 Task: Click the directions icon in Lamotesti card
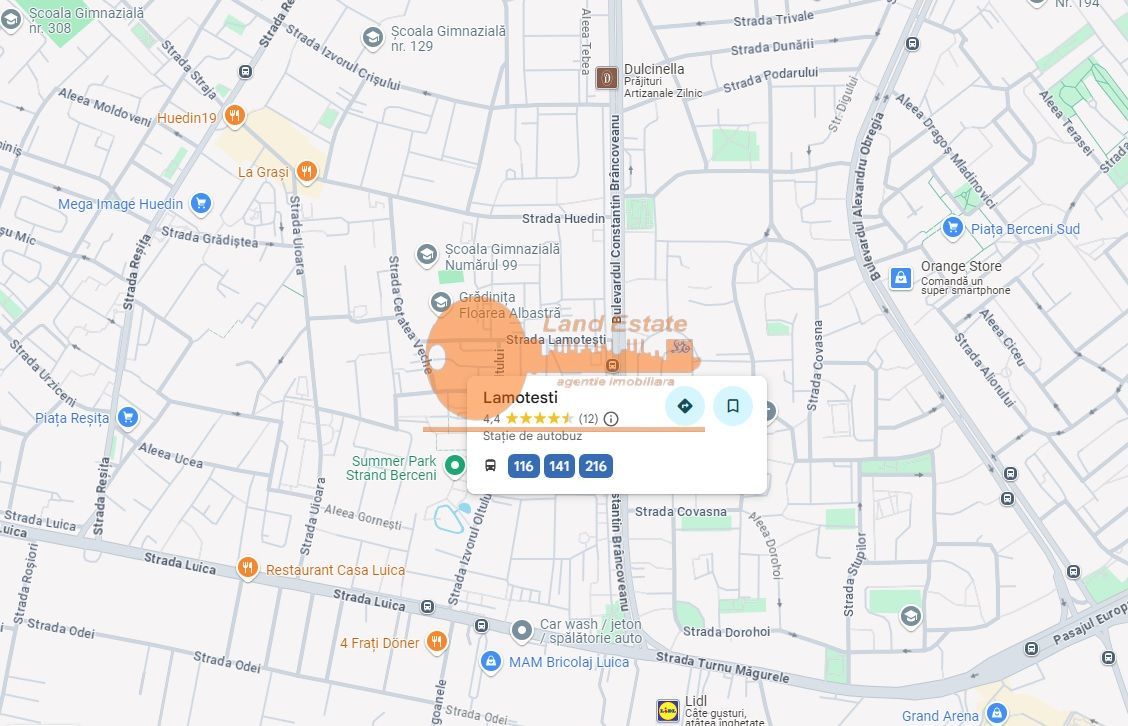coord(685,406)
